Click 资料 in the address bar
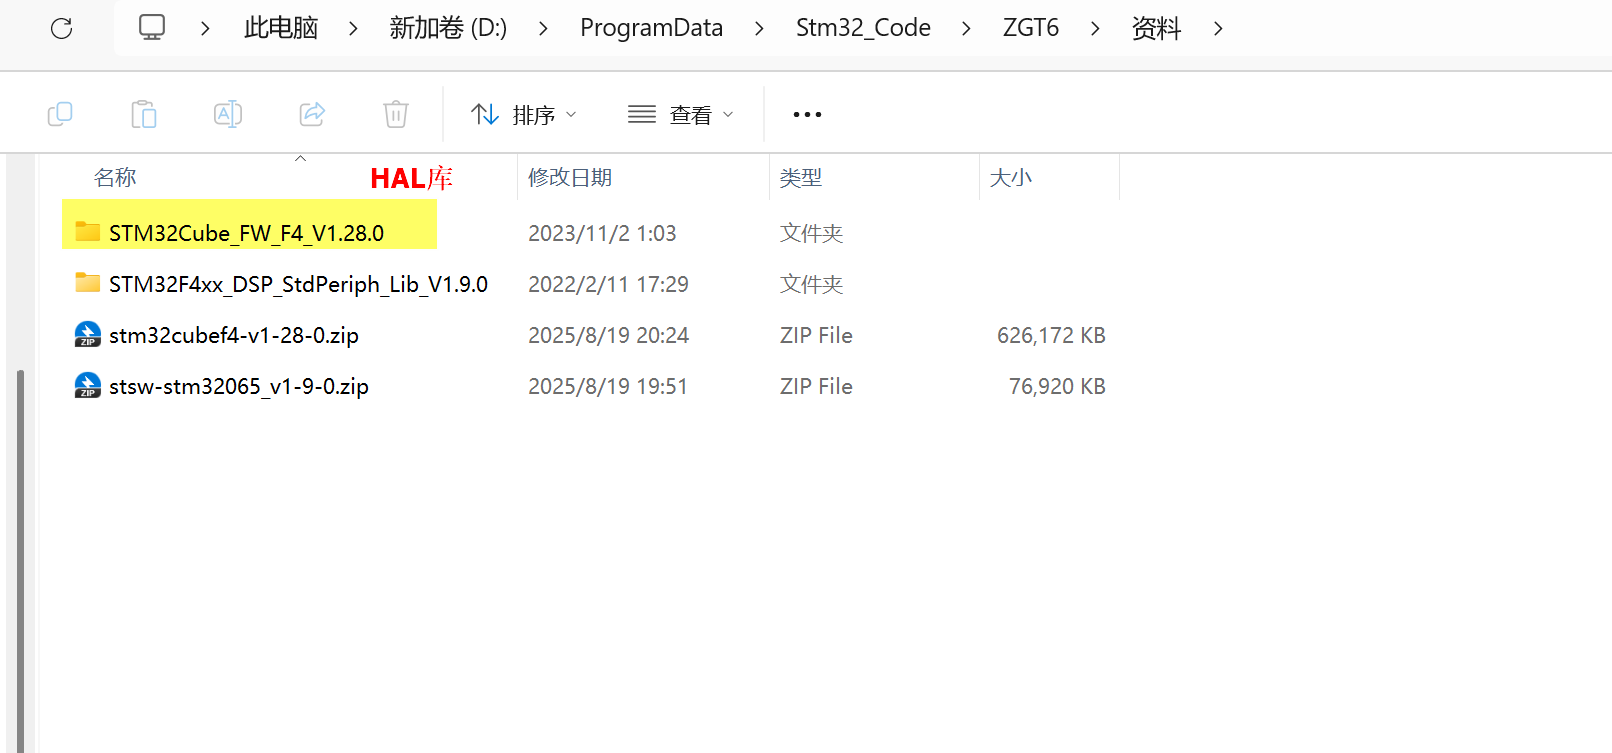The image size is (1612, 753). [1157, 28]
